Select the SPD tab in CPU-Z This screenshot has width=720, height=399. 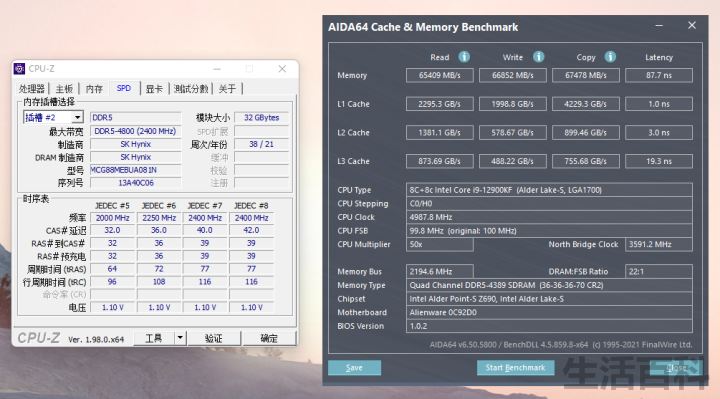(124, 88)
